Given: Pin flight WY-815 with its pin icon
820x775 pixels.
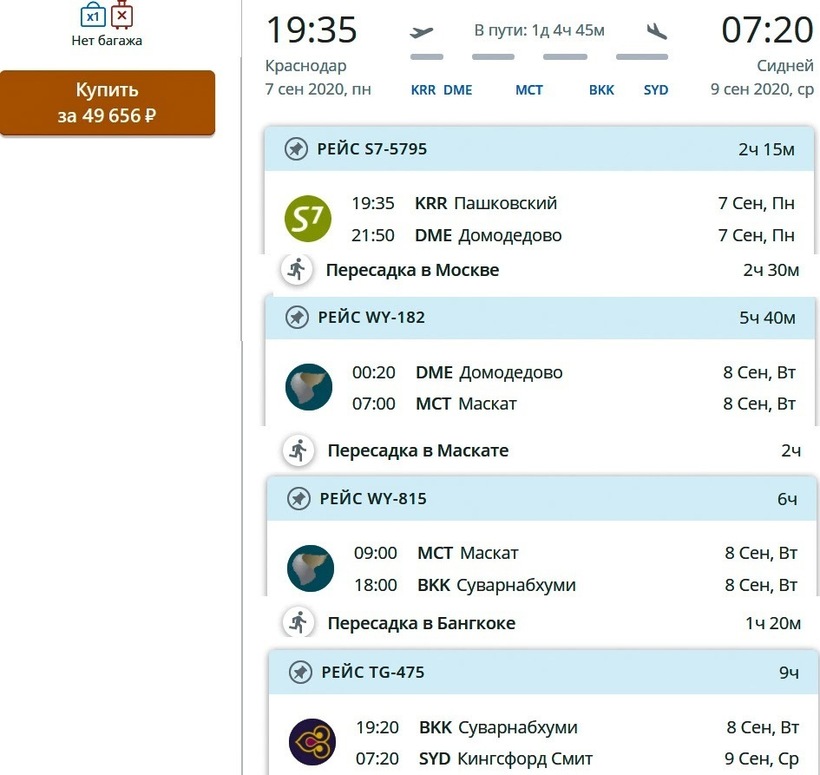Looking at the screenshot, I should (x=299, y=498).
